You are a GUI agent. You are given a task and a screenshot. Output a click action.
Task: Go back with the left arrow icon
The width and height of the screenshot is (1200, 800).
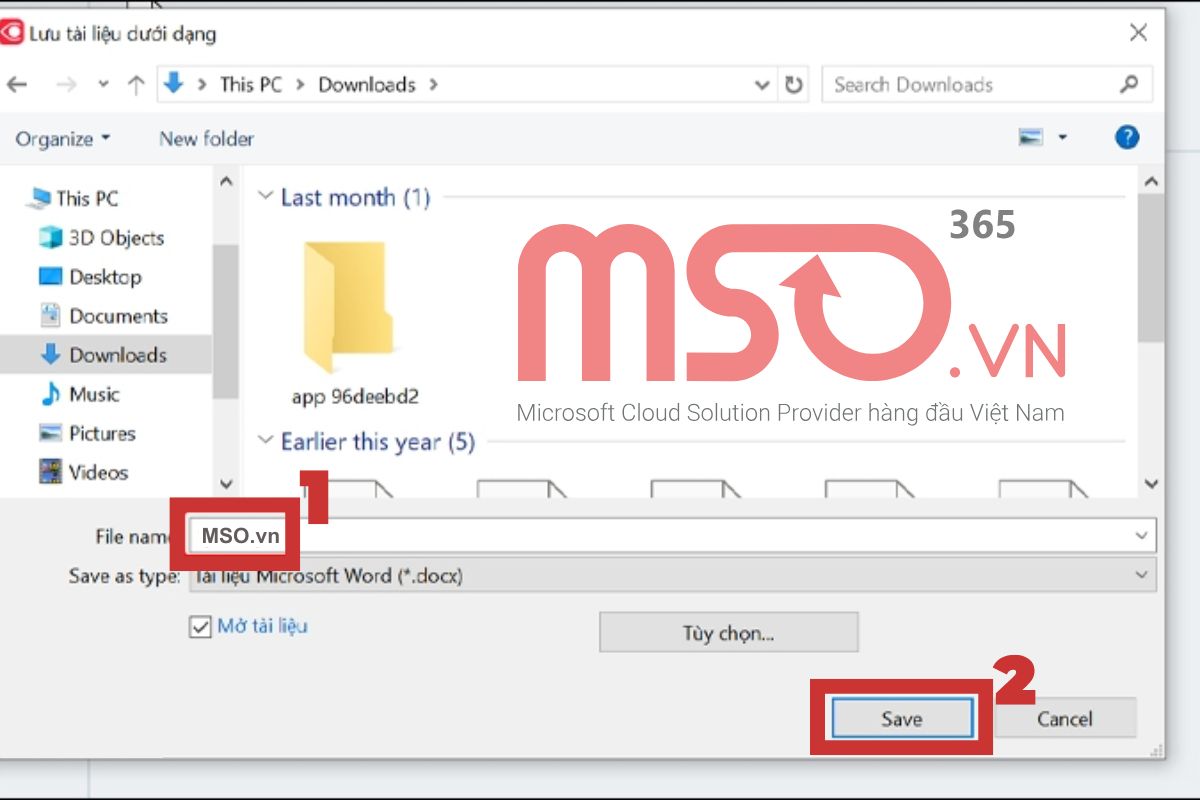click(17, 85)
